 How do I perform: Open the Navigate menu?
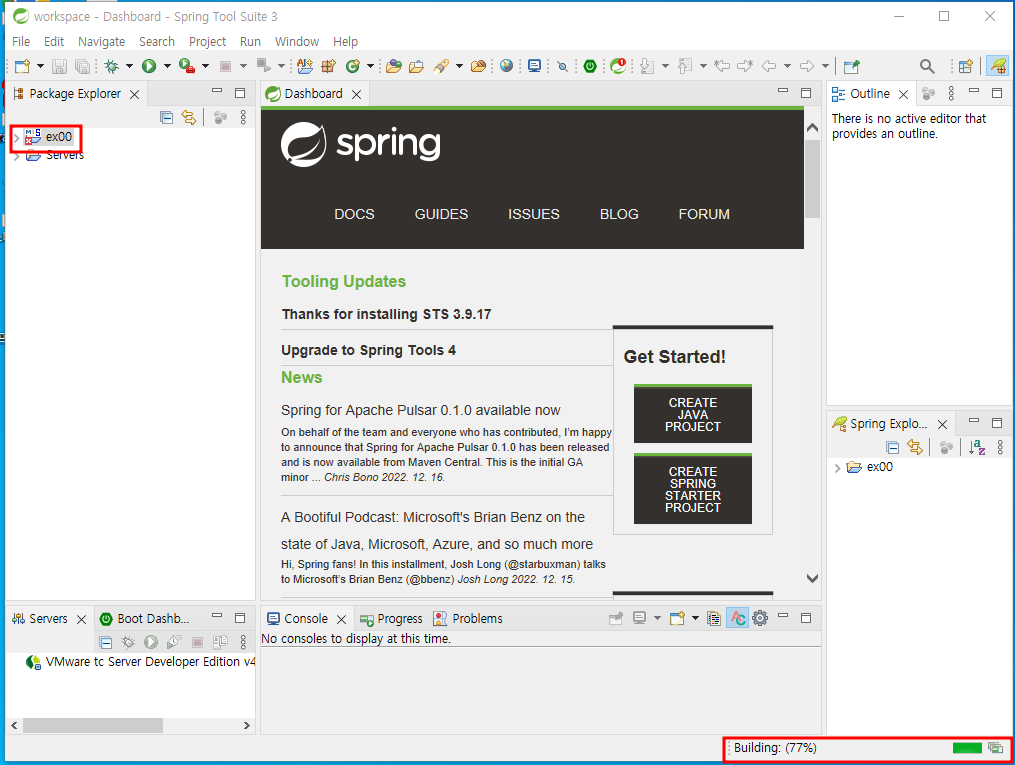[x=102, y=41]
